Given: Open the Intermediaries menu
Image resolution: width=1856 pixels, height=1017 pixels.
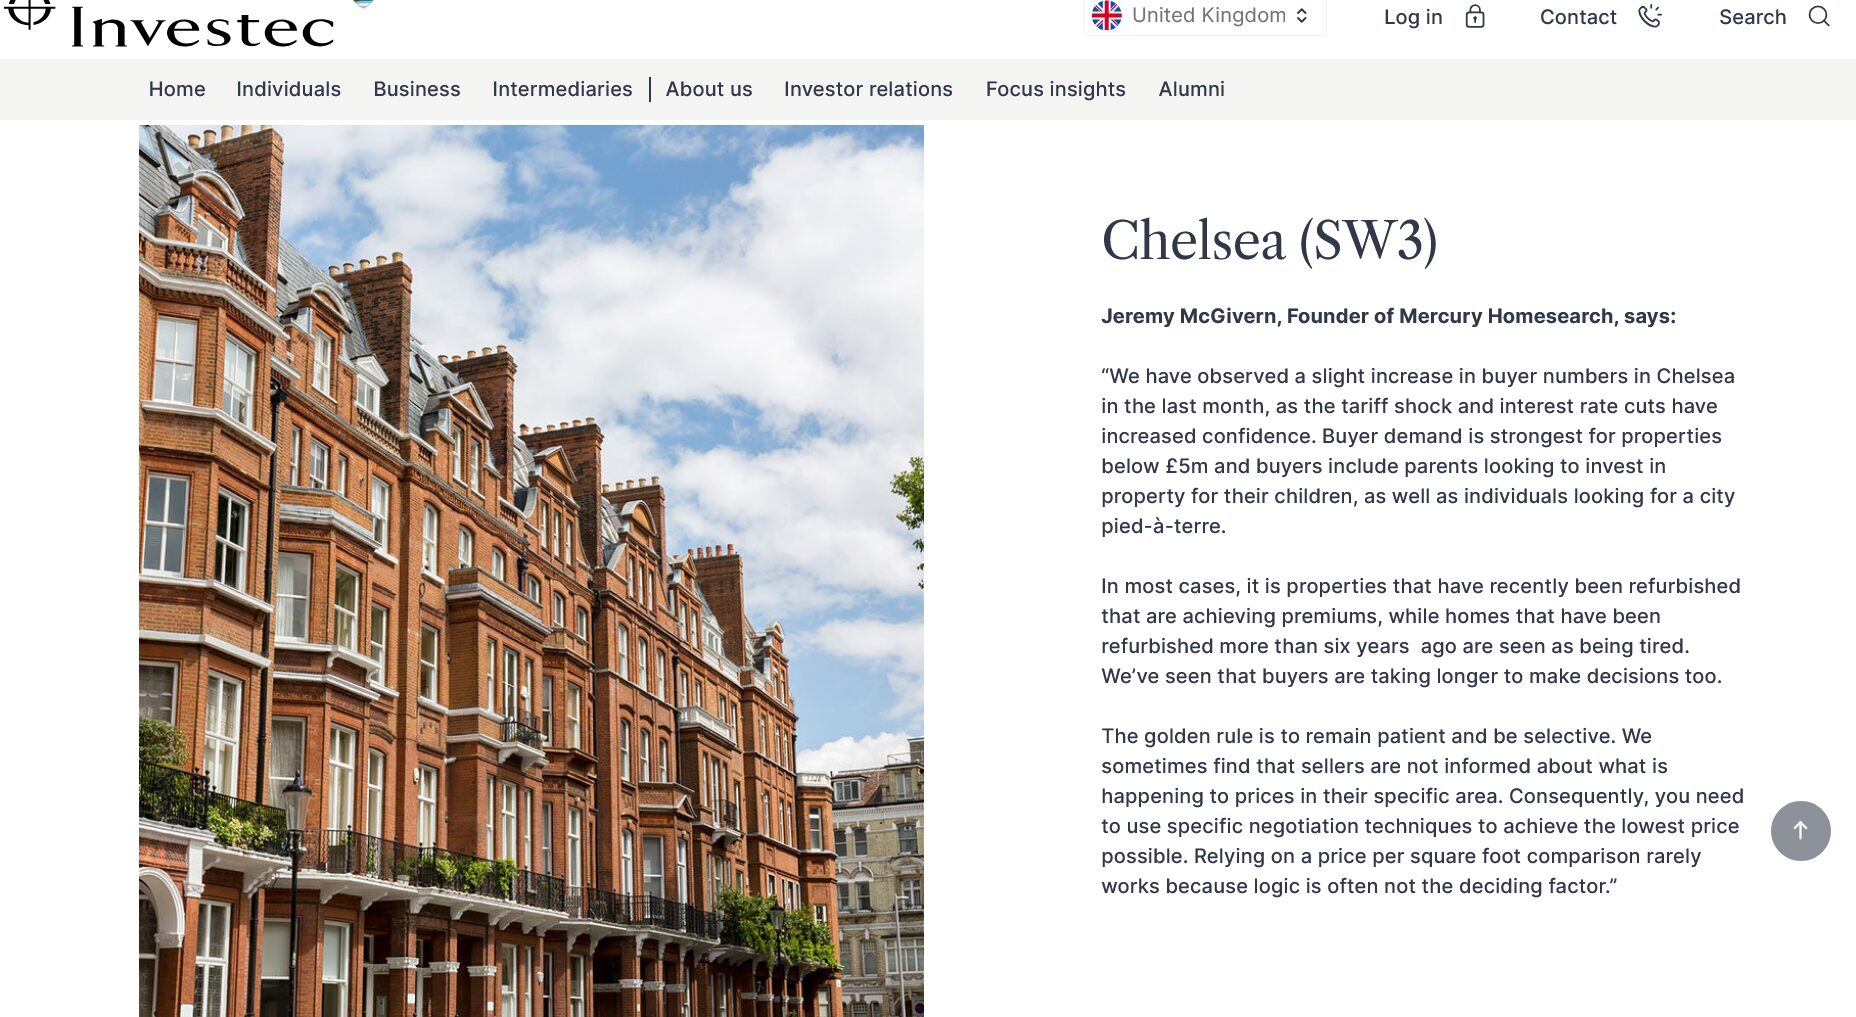Looking at the screenshot, I should (562, 89).
